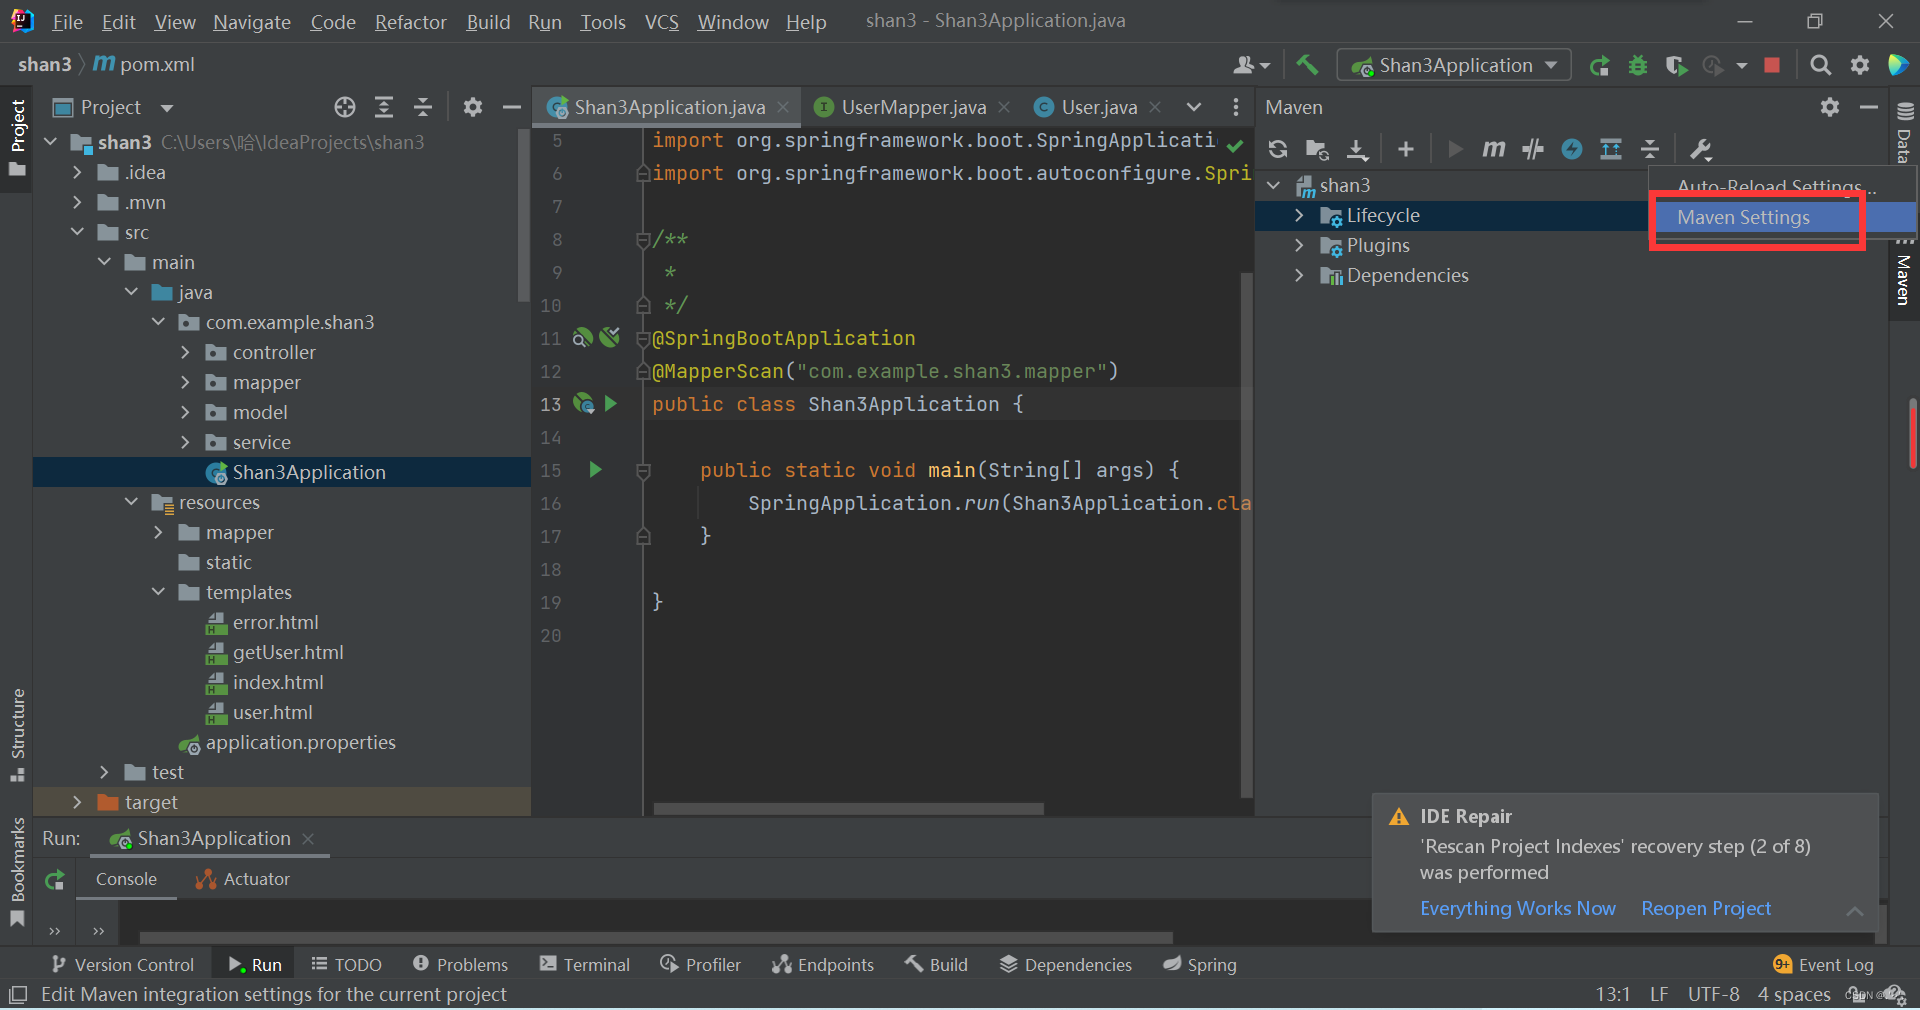The image size is (1920, 1010).
Task: Click the Reopen Project link
Action: [1706, 909]
